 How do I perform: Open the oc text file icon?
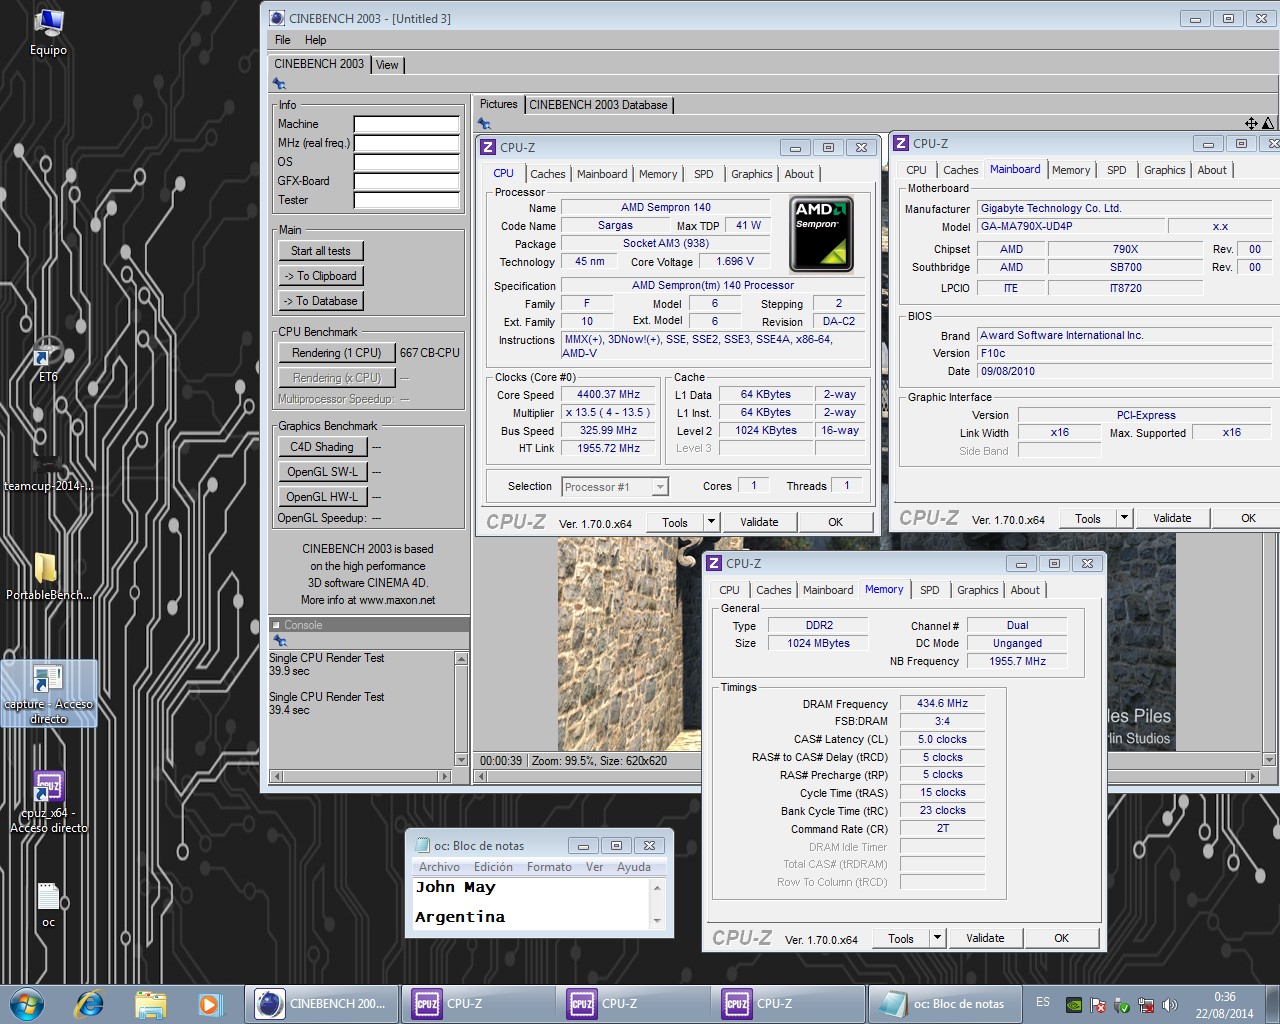(x=48, y=904)
